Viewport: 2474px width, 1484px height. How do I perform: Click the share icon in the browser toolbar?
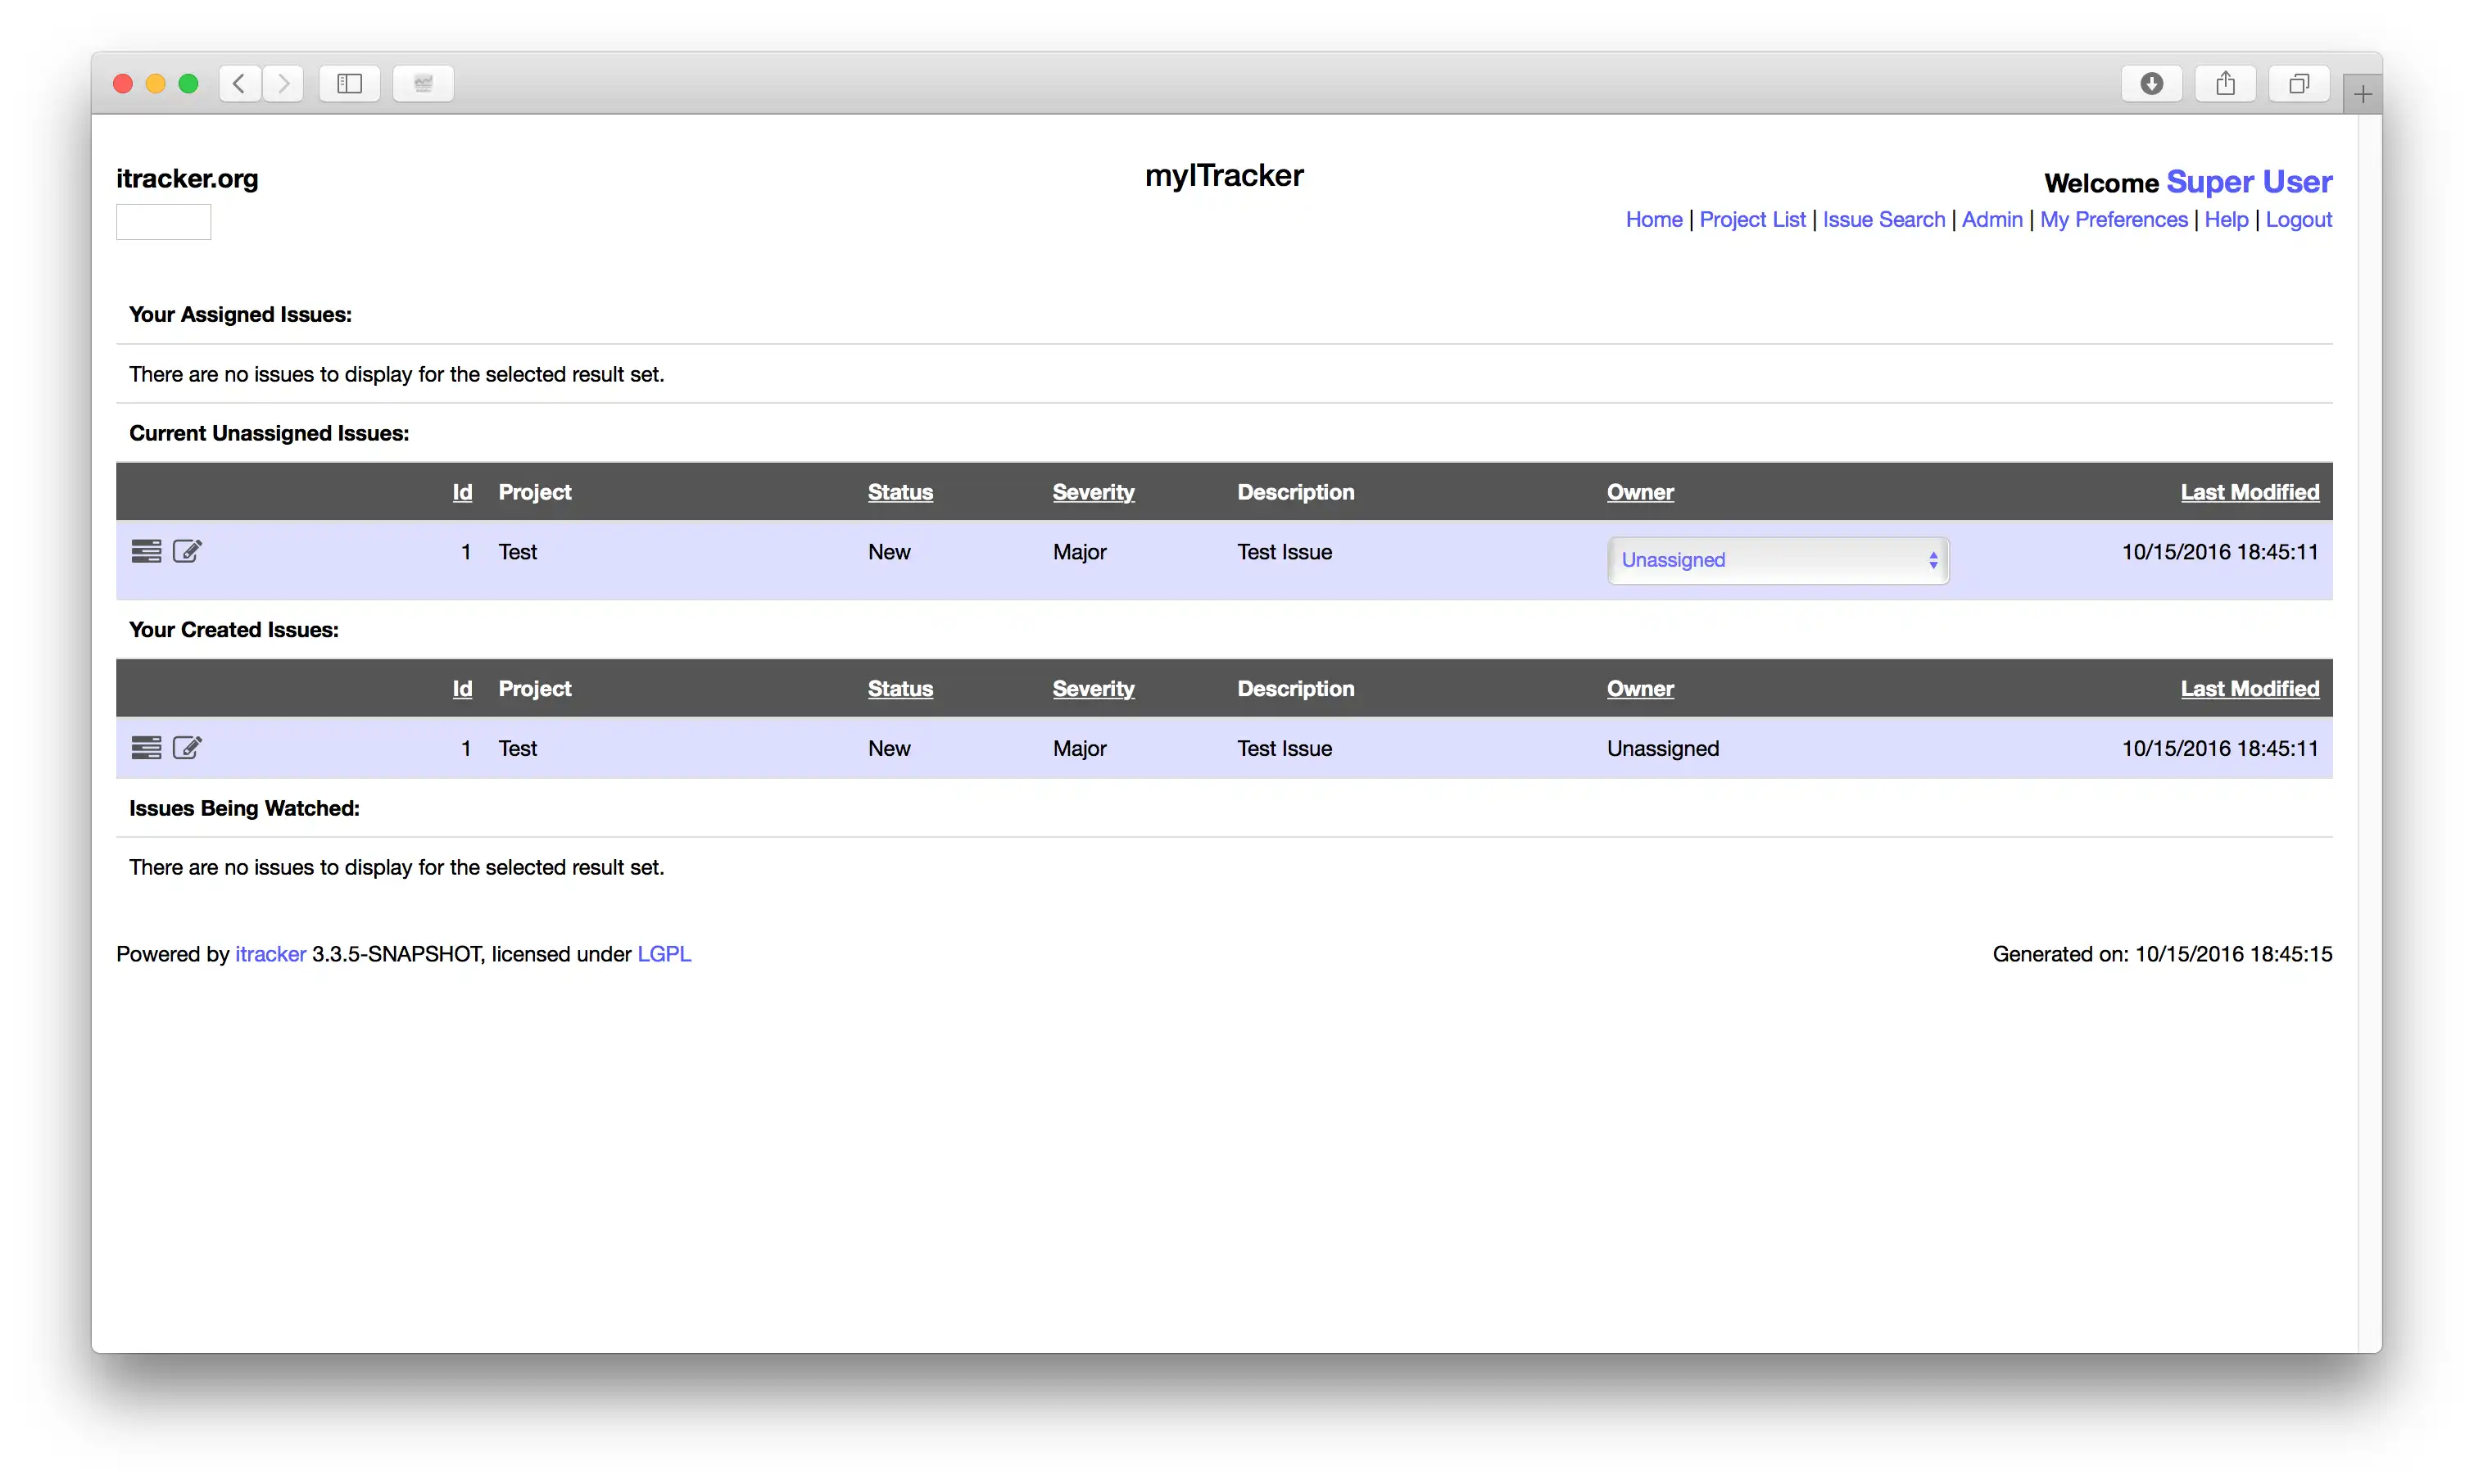pyautogui.click(x=2225, y=81)
